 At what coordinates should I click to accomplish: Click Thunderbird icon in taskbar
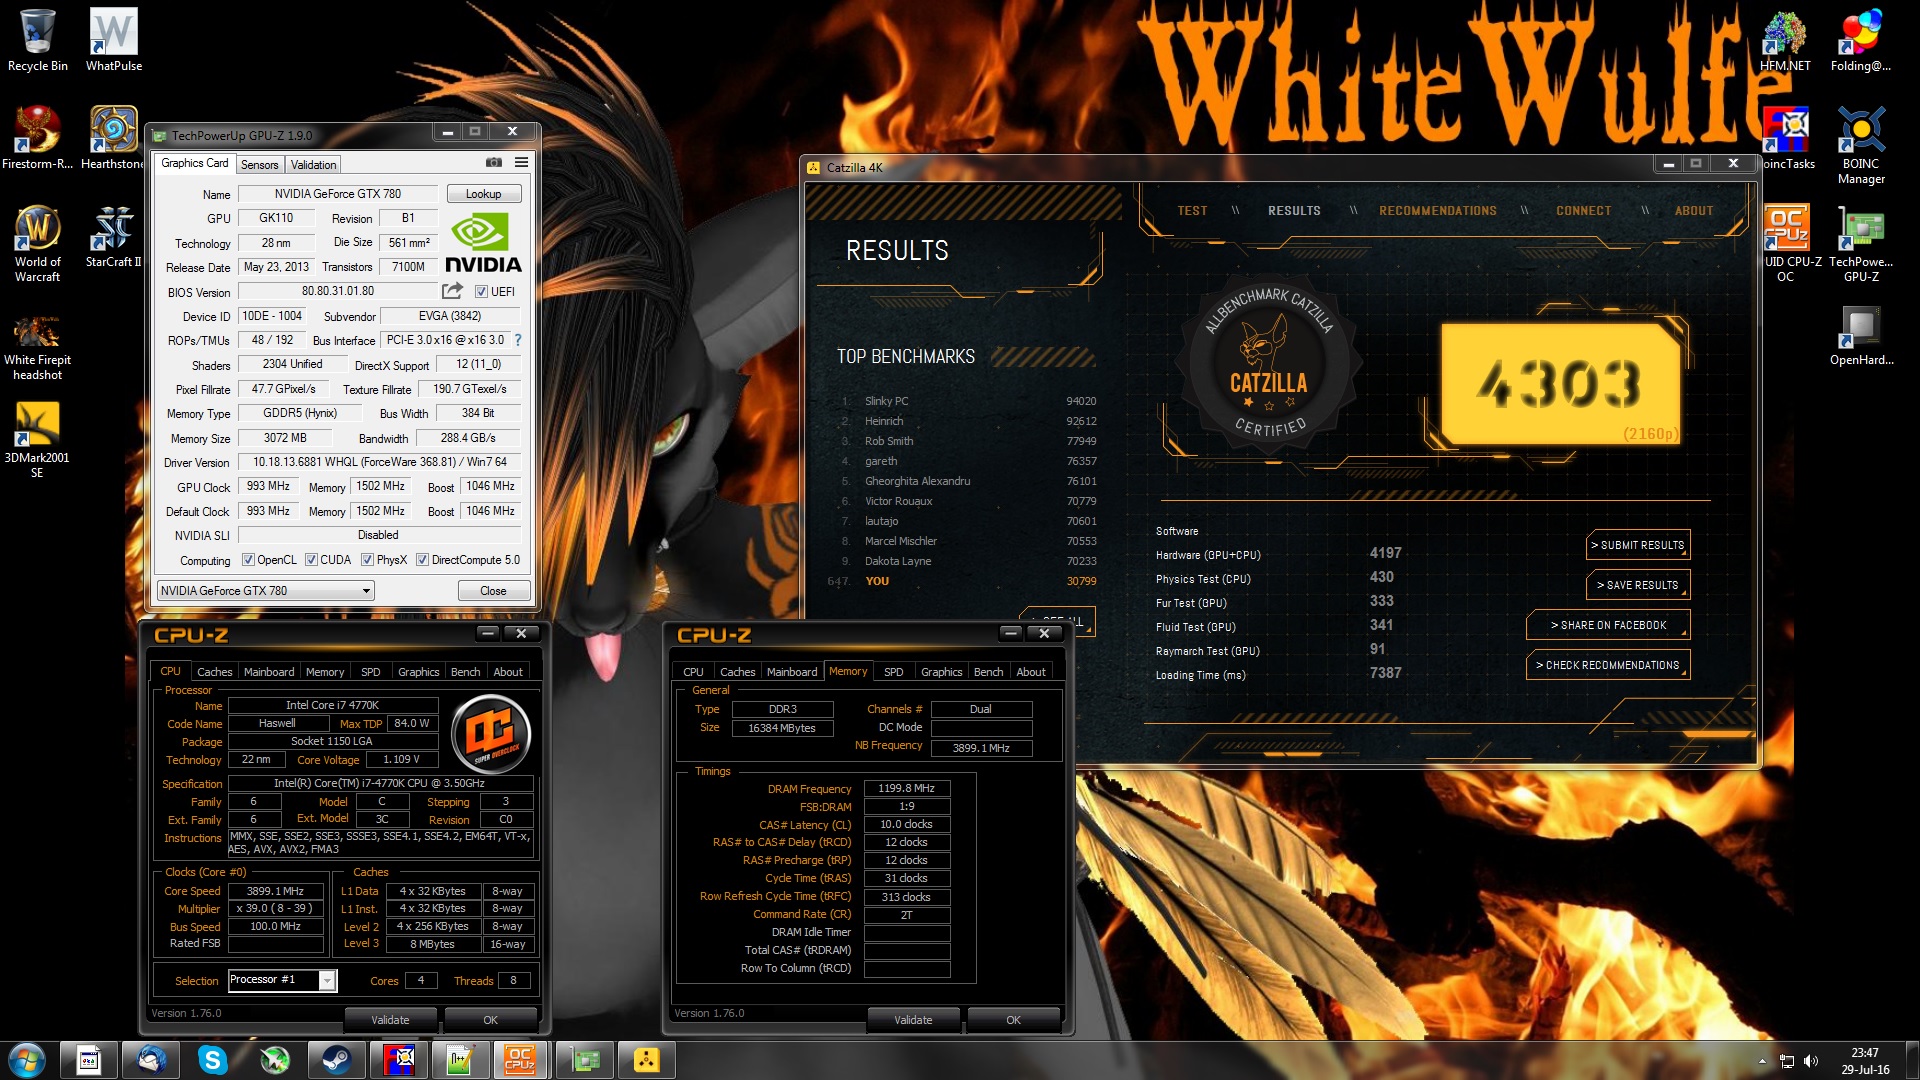point(151,1060)
